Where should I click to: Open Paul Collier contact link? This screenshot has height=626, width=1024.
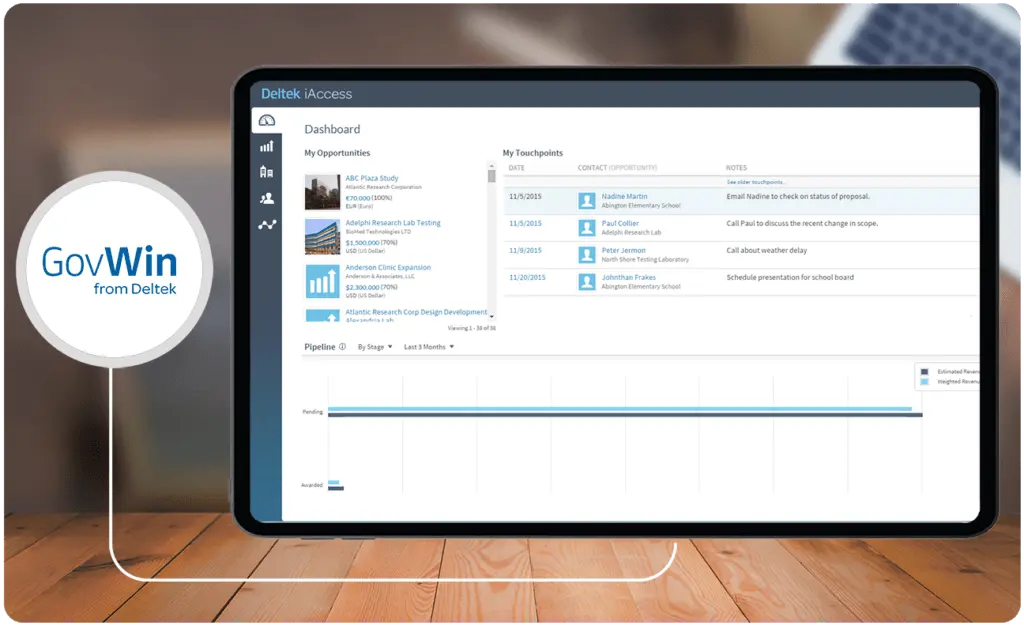click(620, 223)
